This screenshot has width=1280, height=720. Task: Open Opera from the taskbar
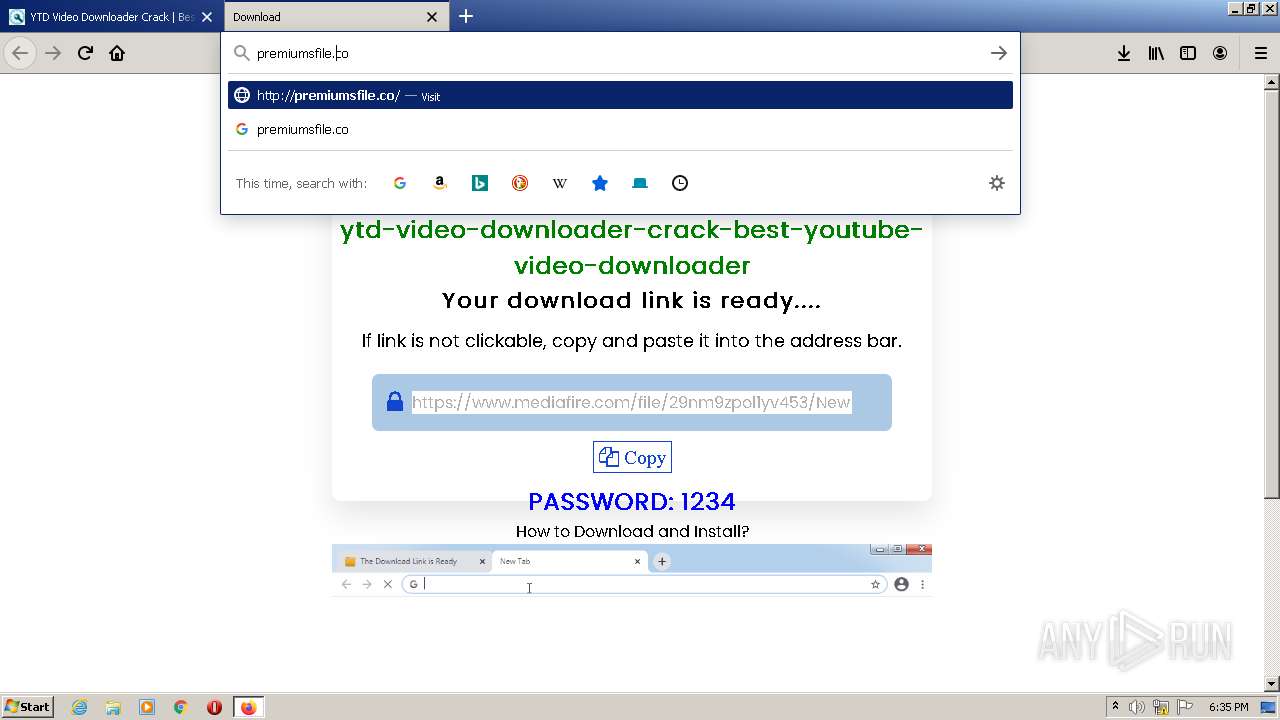pyautogui.click(x=214, y=707)
